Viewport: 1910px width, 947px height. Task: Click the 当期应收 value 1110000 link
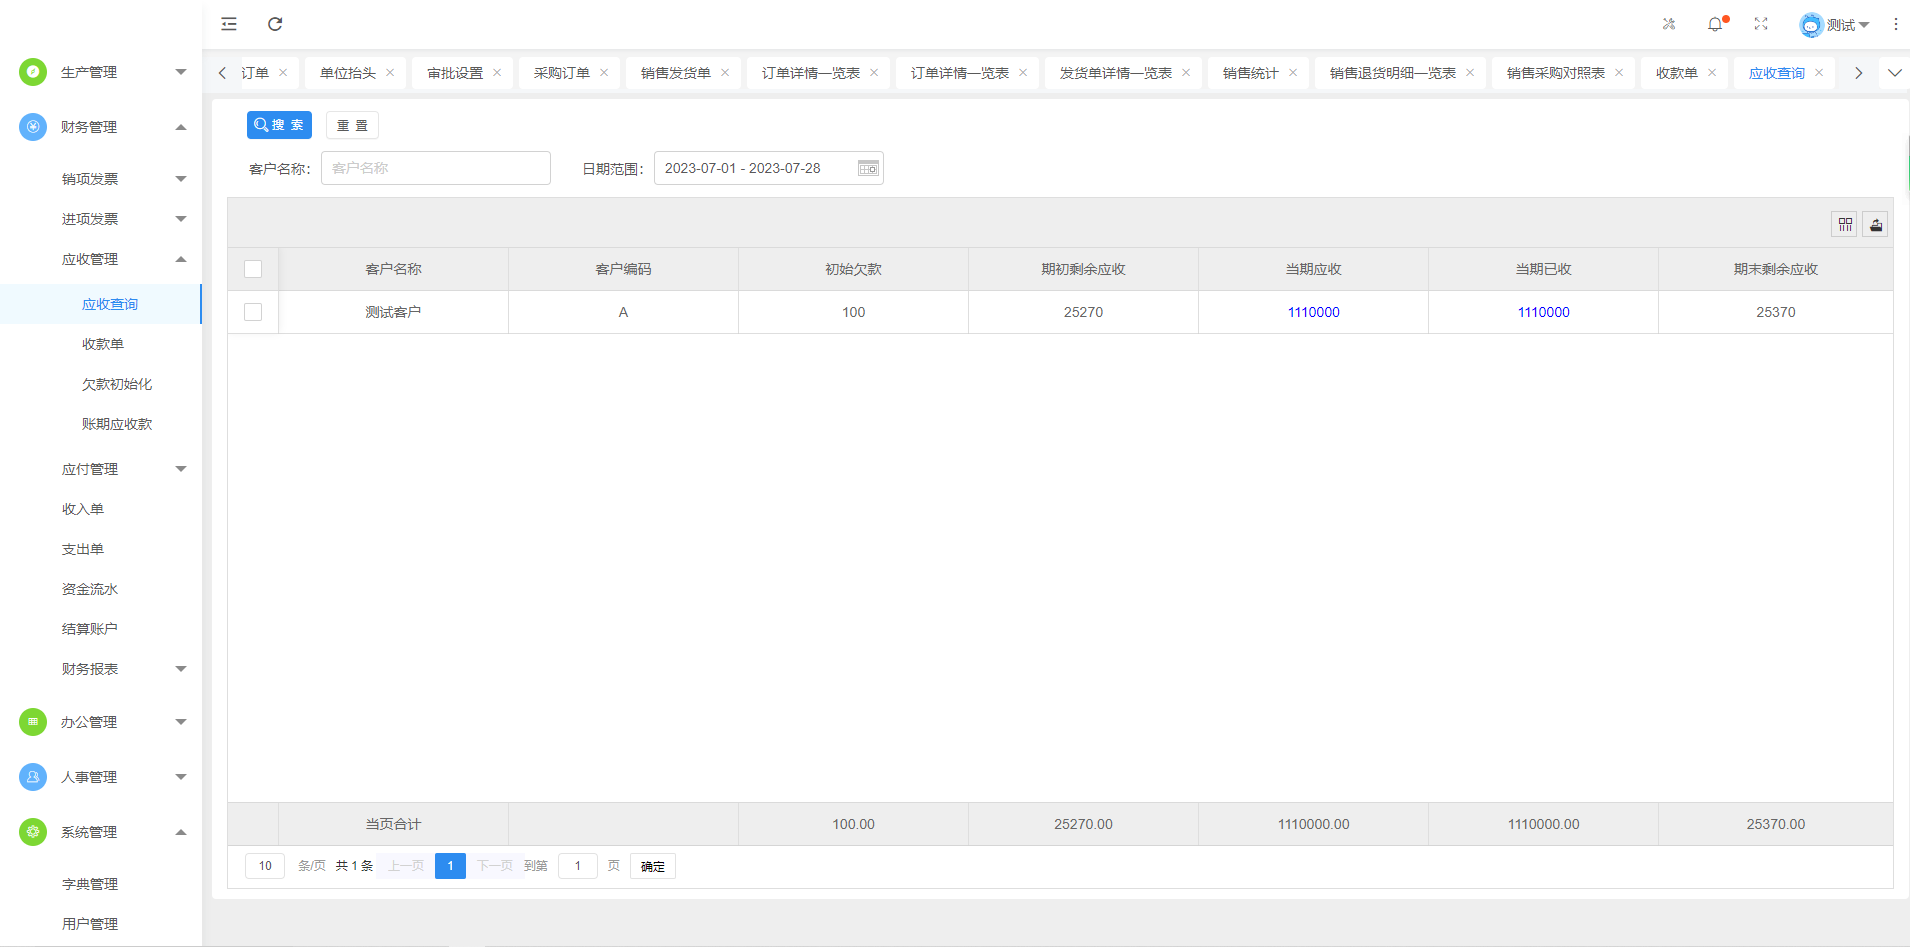(x=1313, y=312)
